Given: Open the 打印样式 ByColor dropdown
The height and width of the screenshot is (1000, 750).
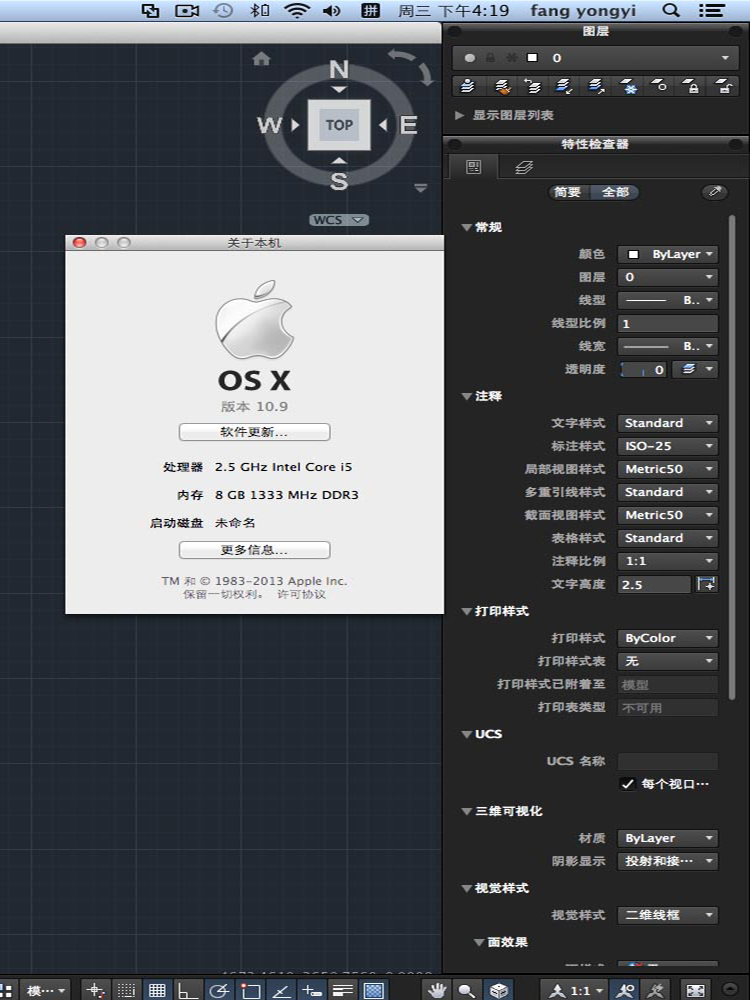Looking at the screenshot, I should (x=668, y=638).
